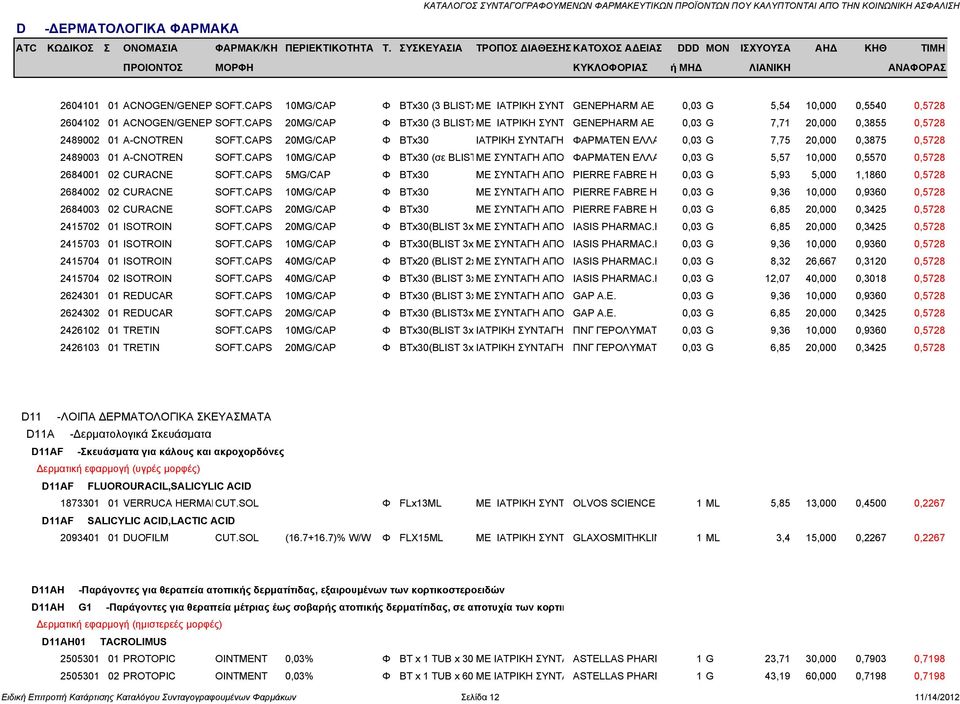Select the 0,3855 ΚΗΘ value
The image size is (960, 704).
(x=871, y=122)
